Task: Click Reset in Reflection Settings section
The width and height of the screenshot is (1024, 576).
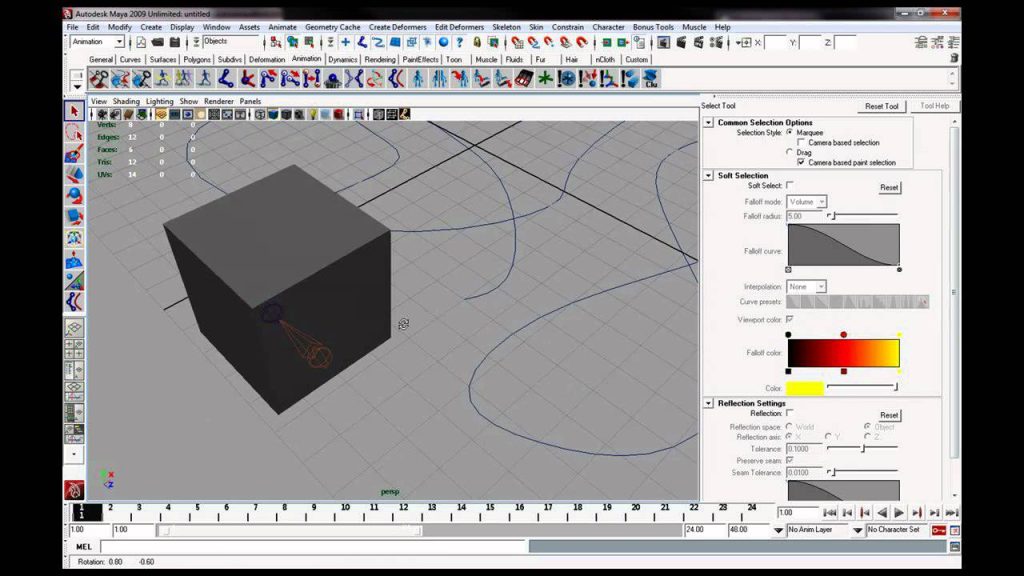Action: (x=889, y=415)
